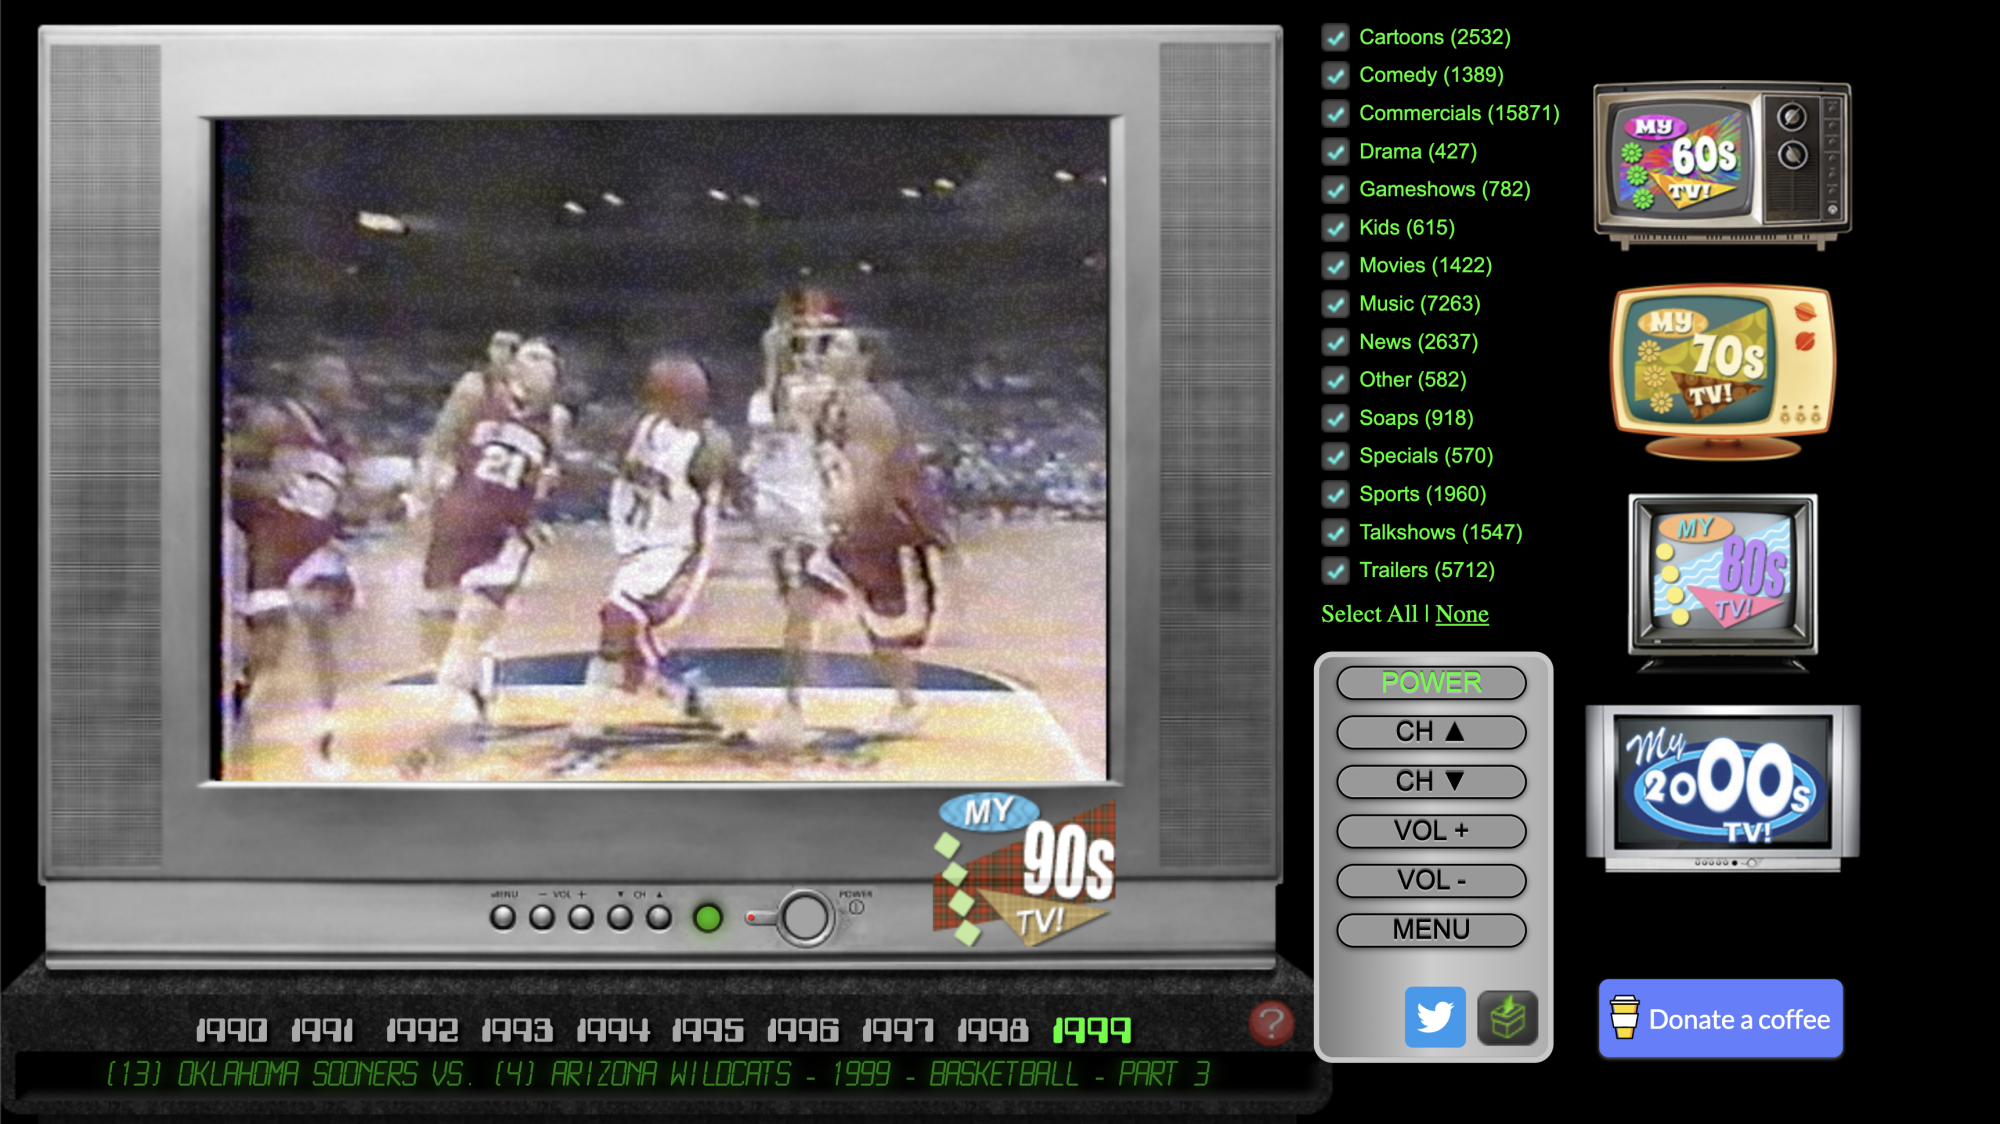Click the basketball video screen

click(661, 449)
